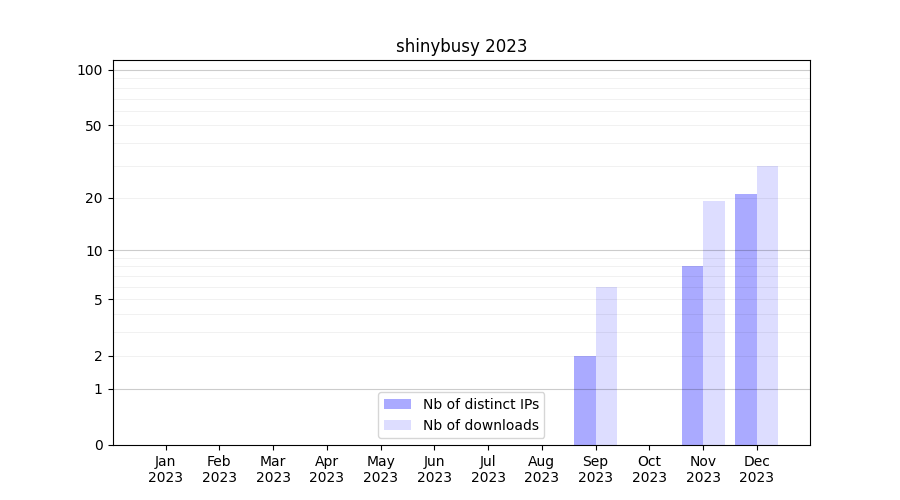The height and width of the screenshot is (500, 900).
Task: Select the 'Nb of downloads' legend label
Action: pyautogui.click(x=480, y=425)
